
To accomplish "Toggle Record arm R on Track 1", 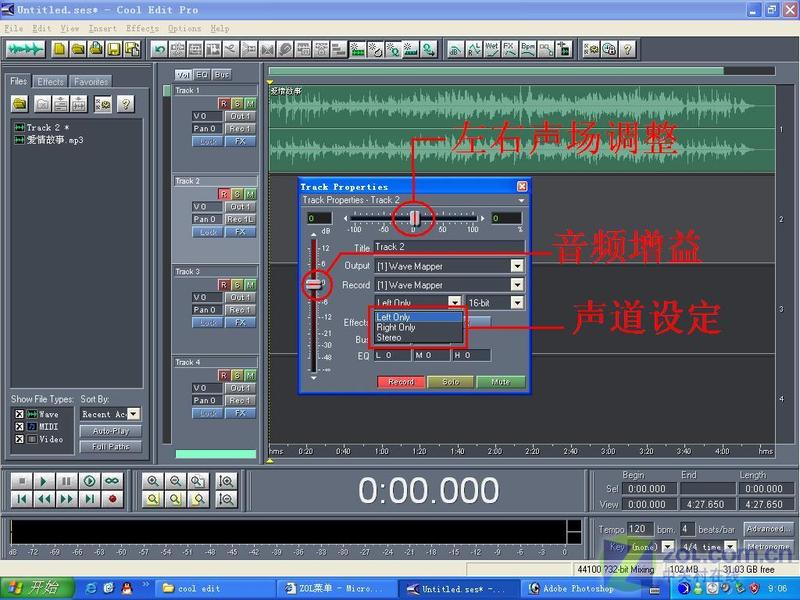I will click(223, 104).
